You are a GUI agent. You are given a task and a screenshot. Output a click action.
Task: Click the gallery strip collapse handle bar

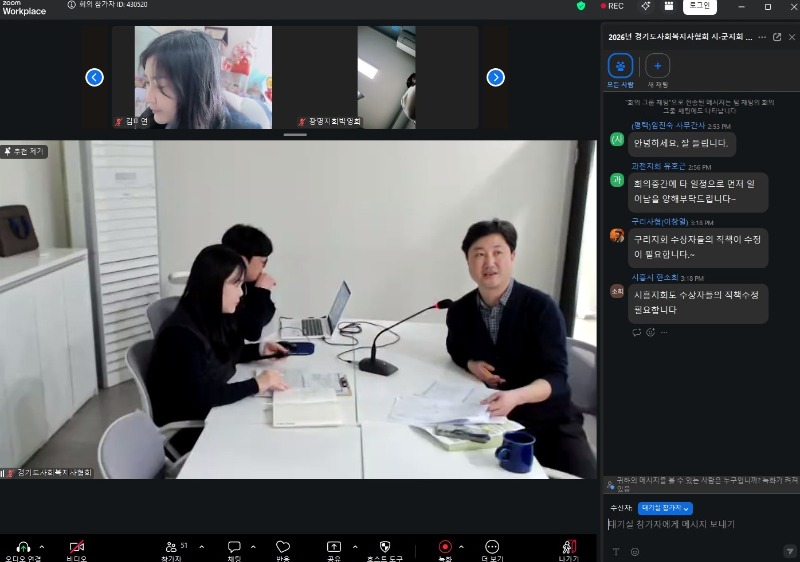click(295, 135)
